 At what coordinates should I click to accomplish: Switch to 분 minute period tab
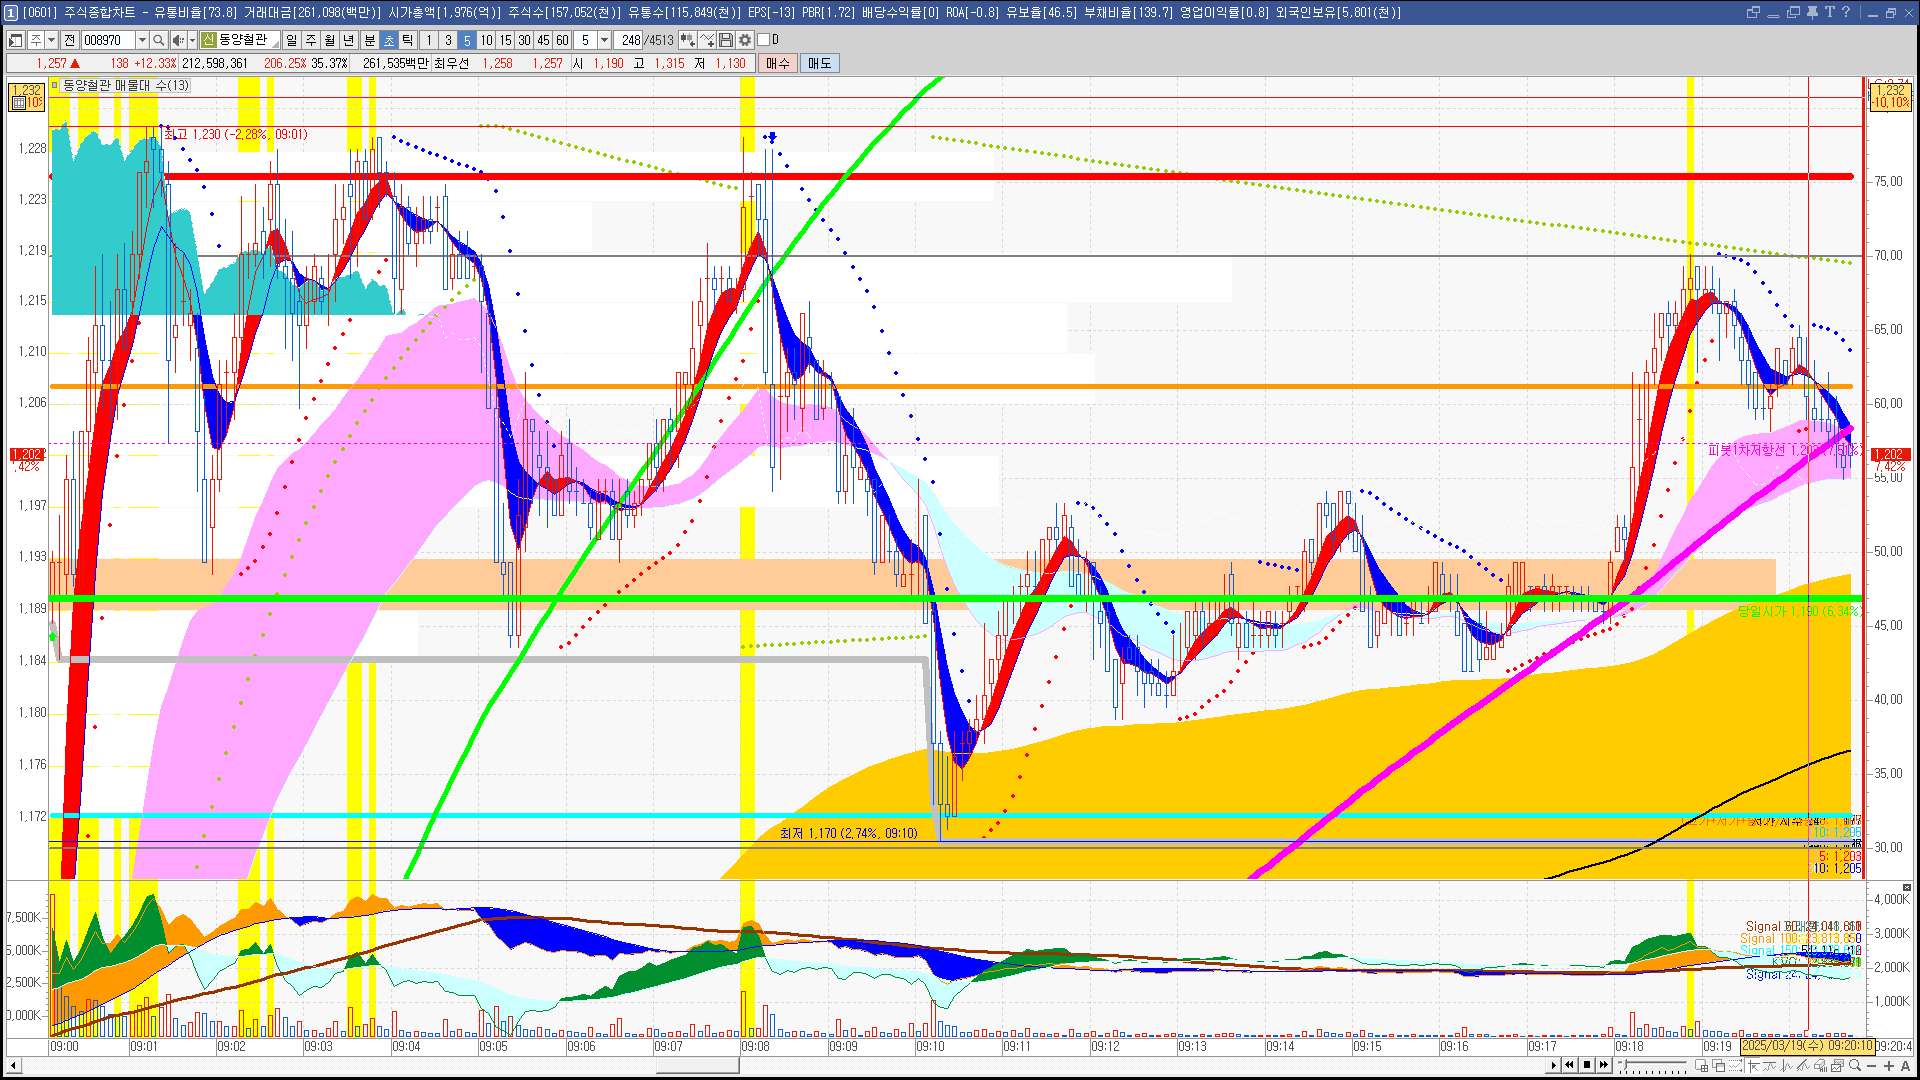tap(369, 40)
